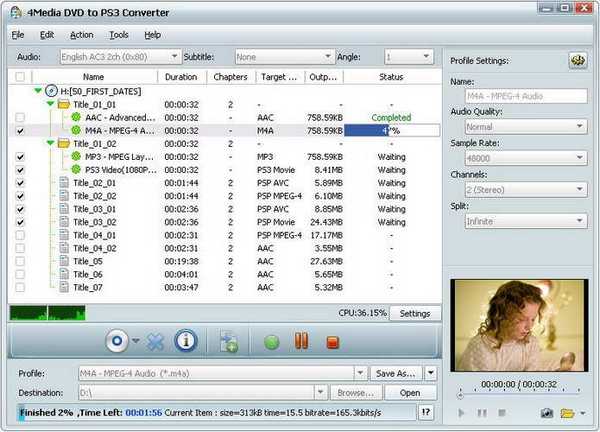Click the MP3 - MPEG Layer profile icon
This screenshot has width=600, height=432.
76,156
